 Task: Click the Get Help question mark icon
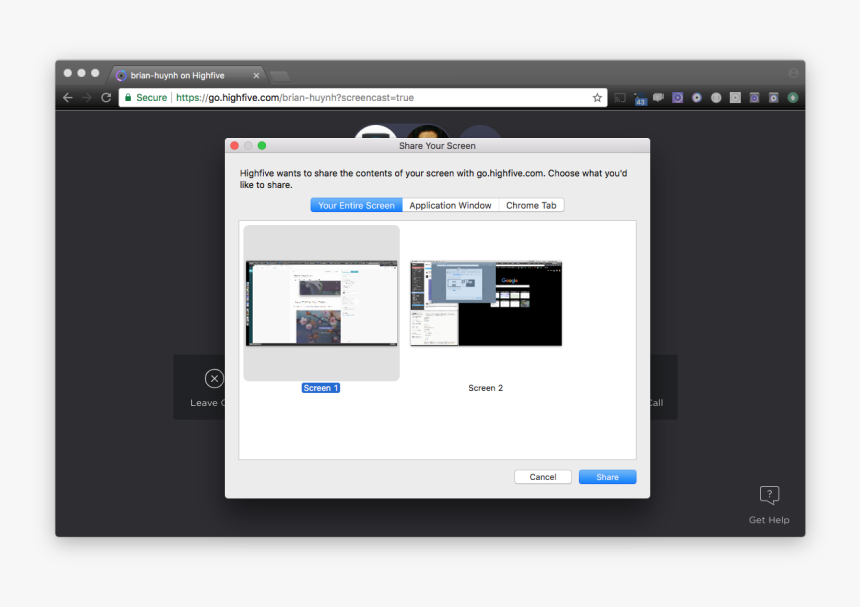[769, 495]
